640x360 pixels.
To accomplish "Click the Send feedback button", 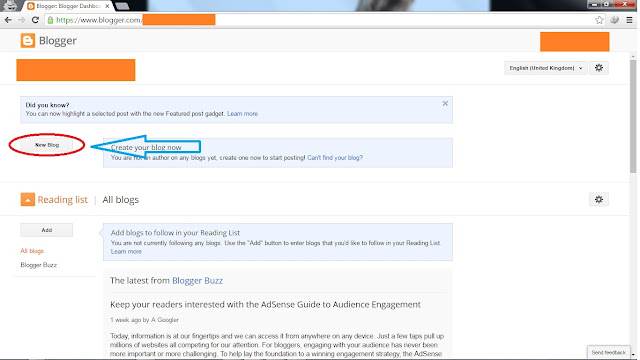I will (608, 352).
